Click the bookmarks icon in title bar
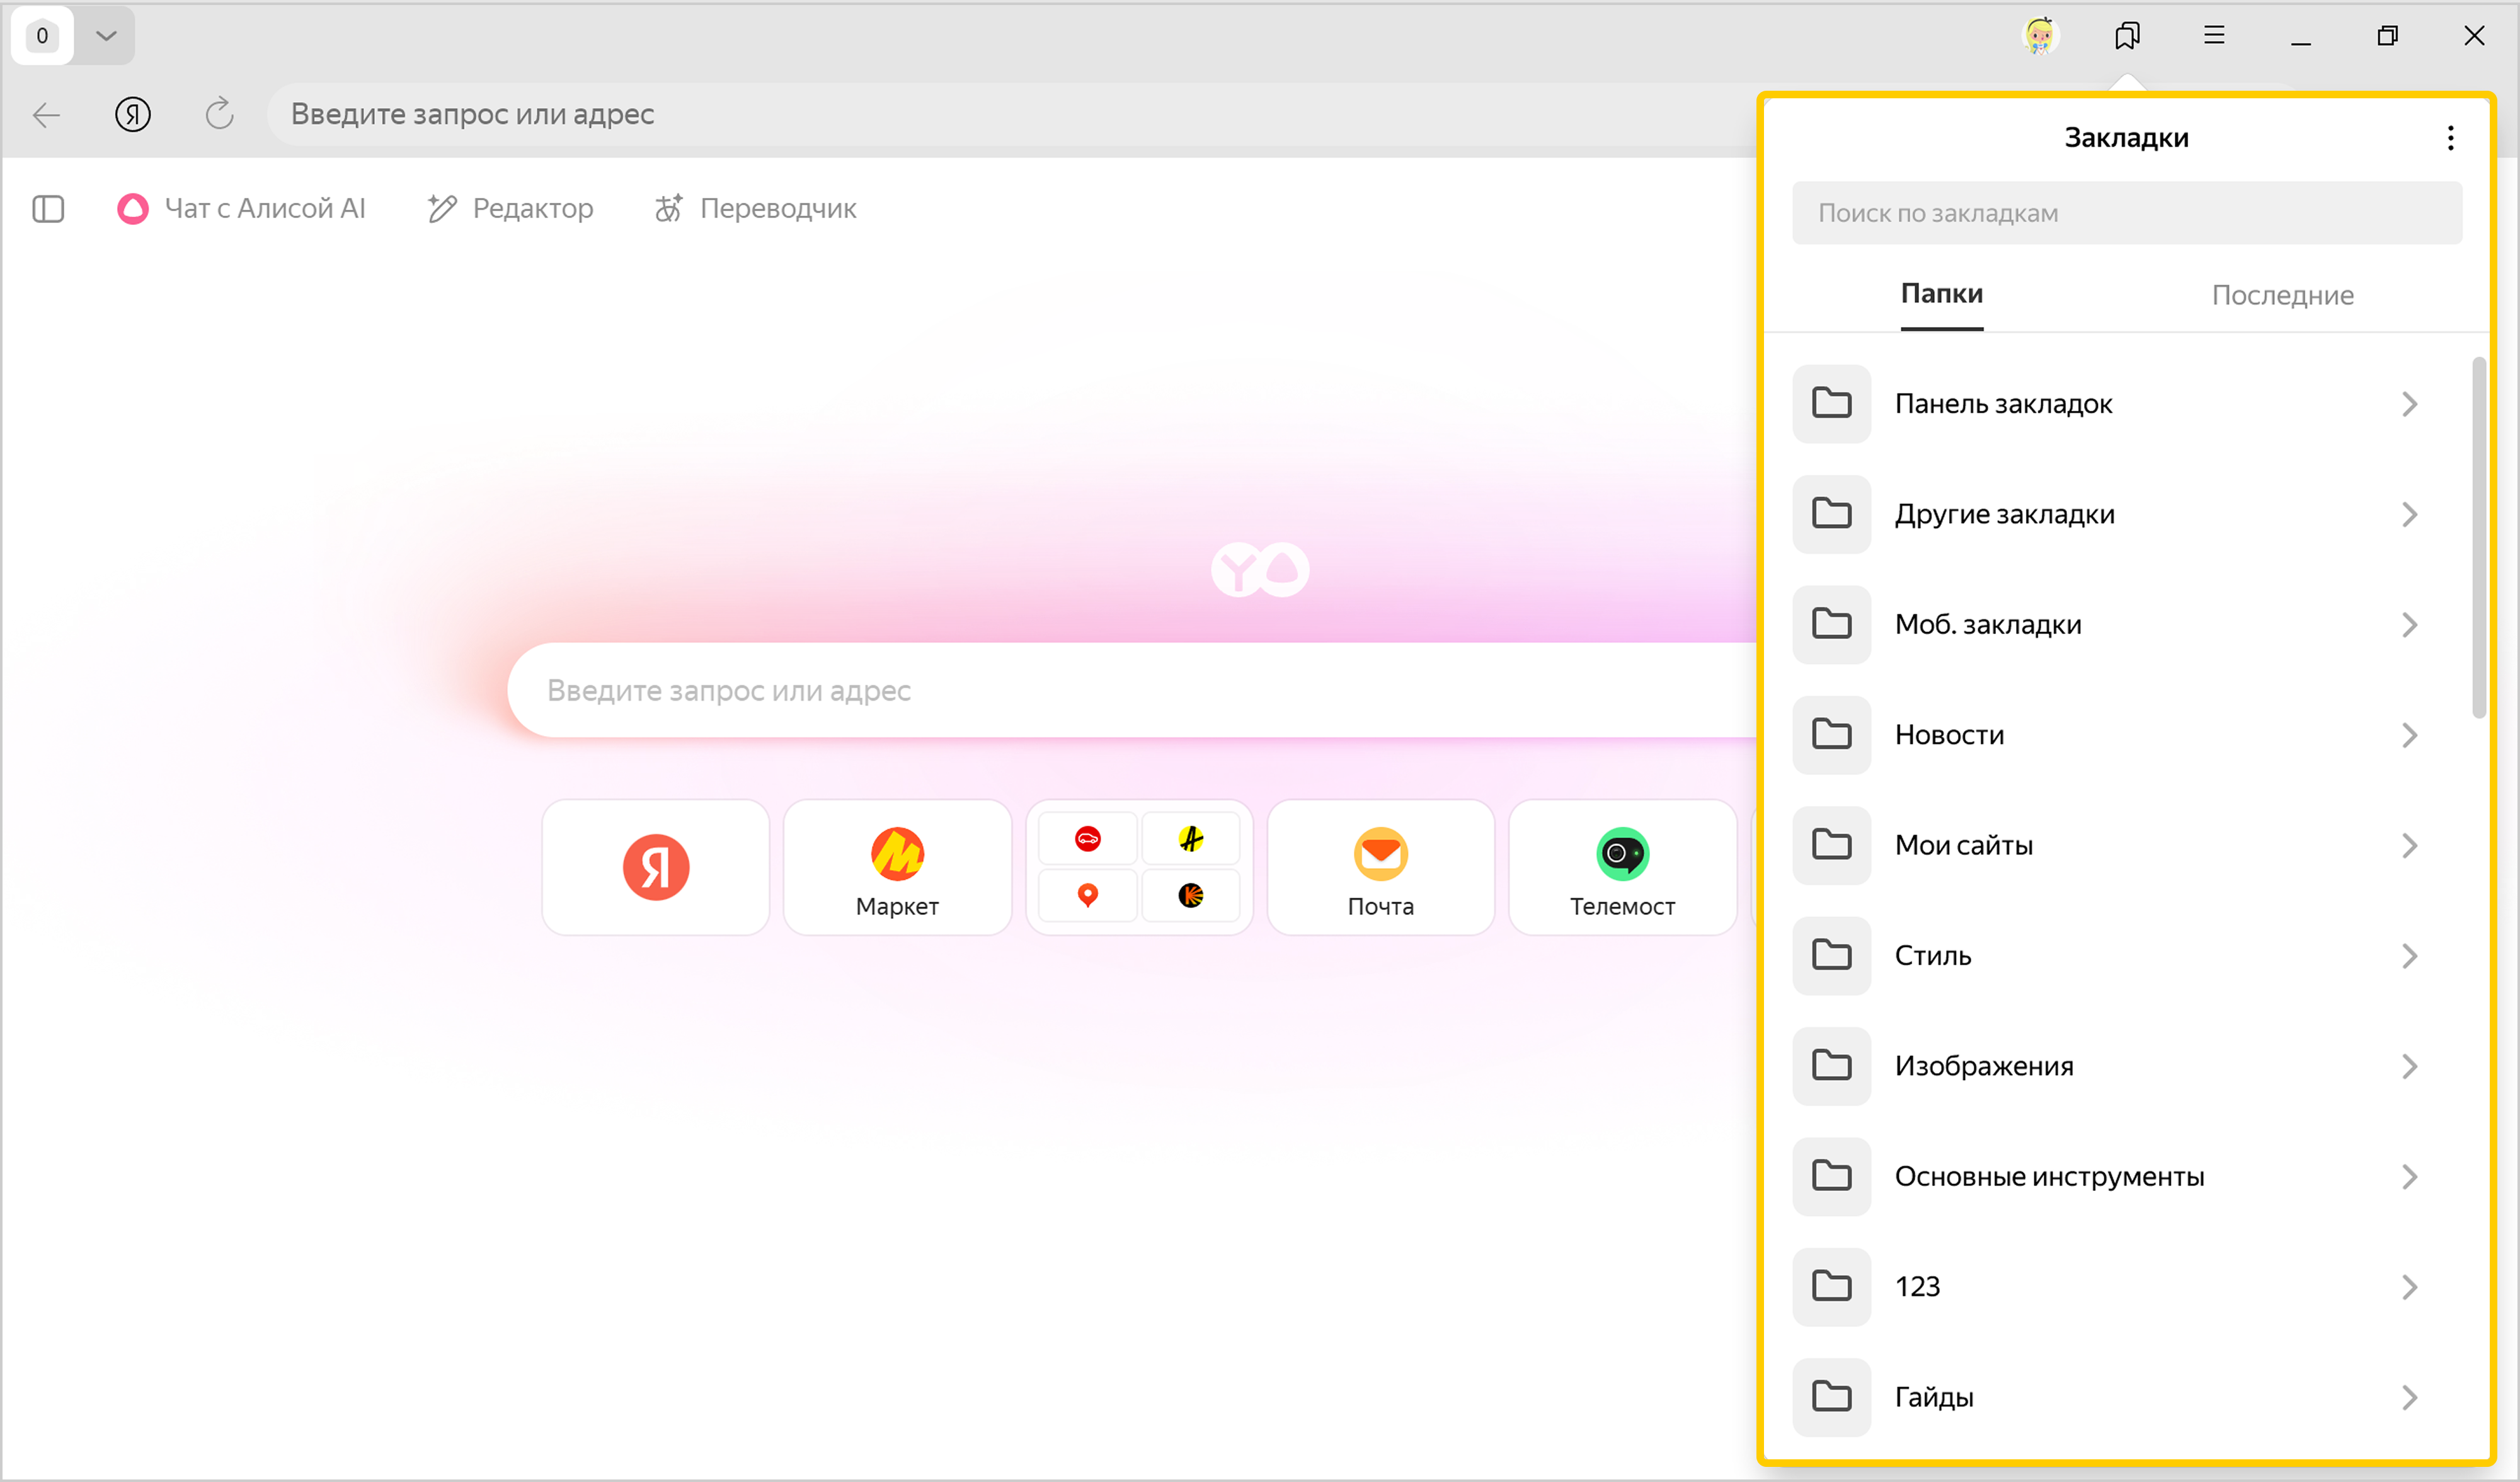 [2127, 36]
